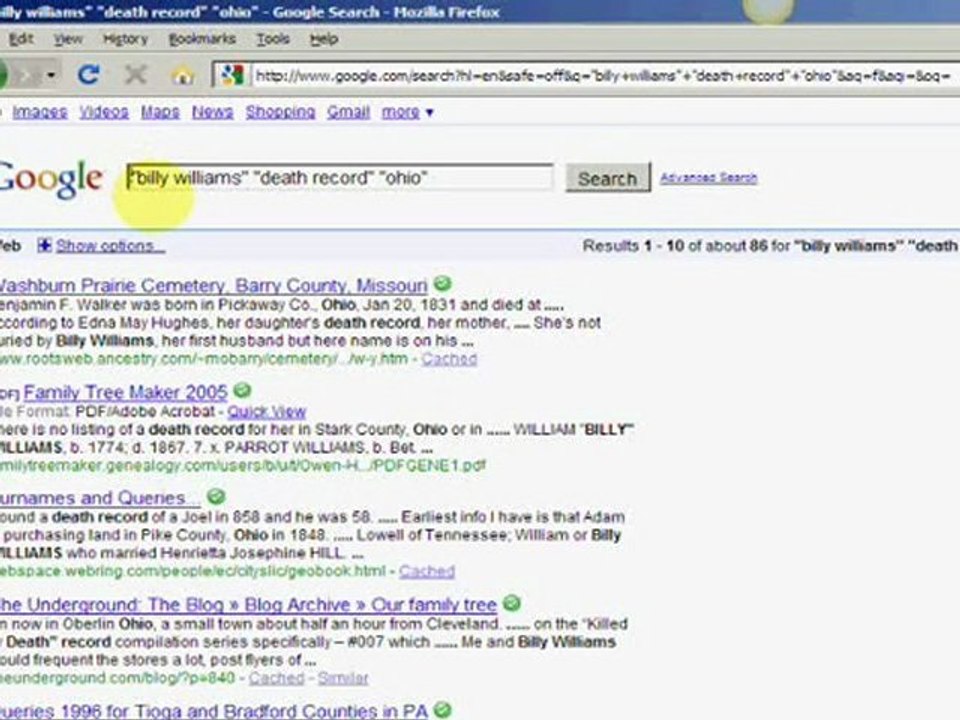Click the 'Results 1 - 10 of about 86' text
This screenshot has width=960, height=720.
point(675,246)
